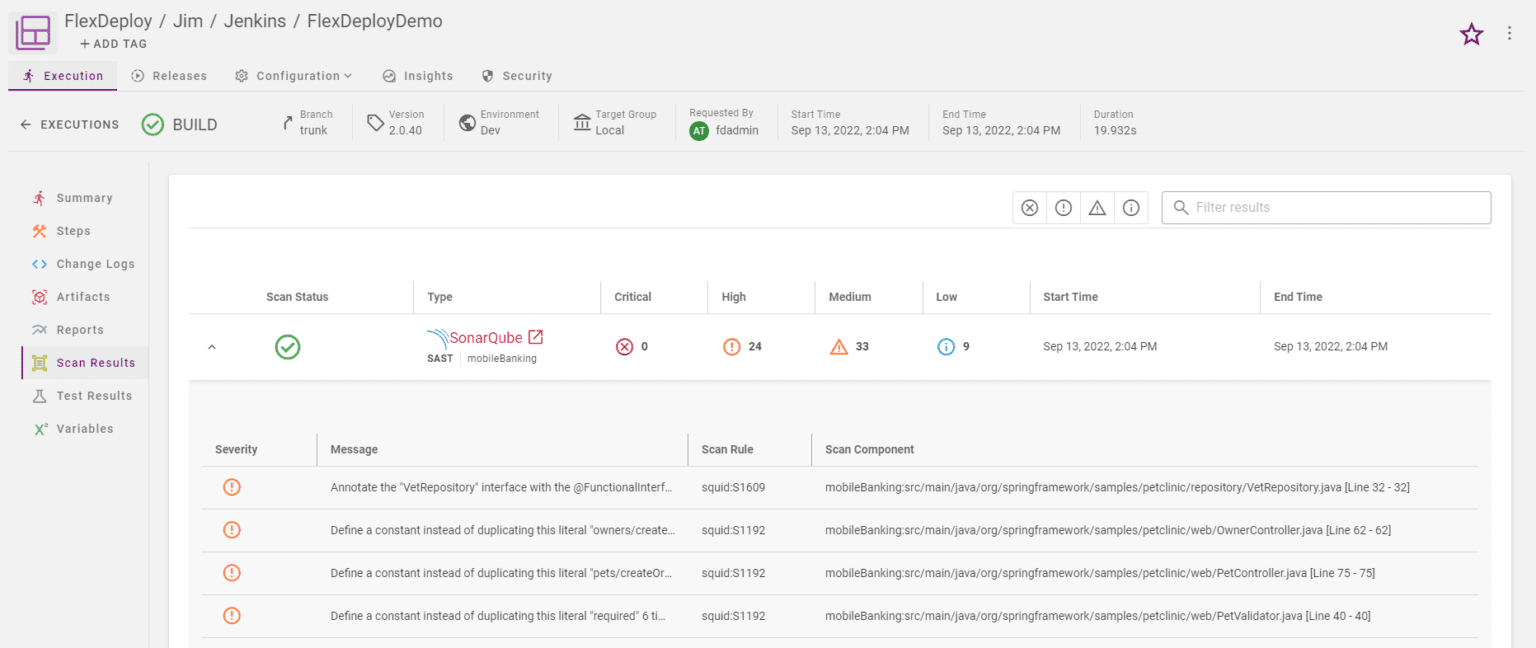The image size is (1536, 648).
Task: Open SonarQube via the external link
Action: (533, 337)
